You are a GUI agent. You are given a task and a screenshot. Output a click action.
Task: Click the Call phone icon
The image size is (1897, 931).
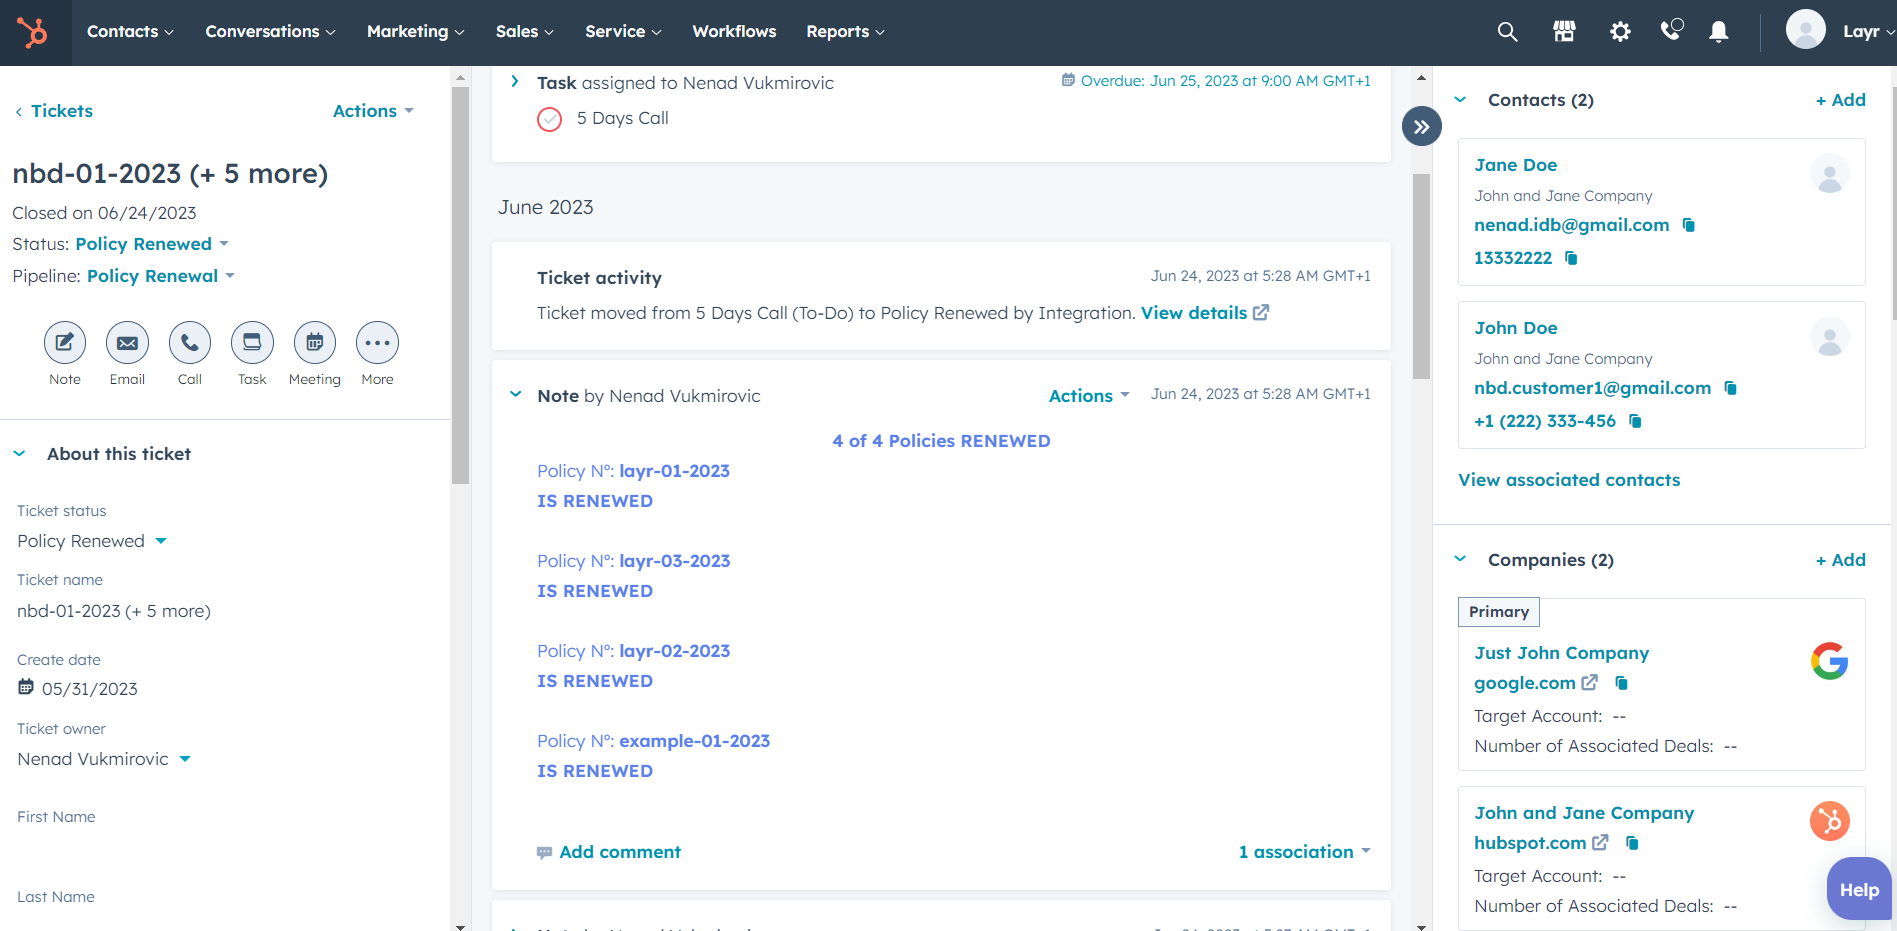[190, 343]
